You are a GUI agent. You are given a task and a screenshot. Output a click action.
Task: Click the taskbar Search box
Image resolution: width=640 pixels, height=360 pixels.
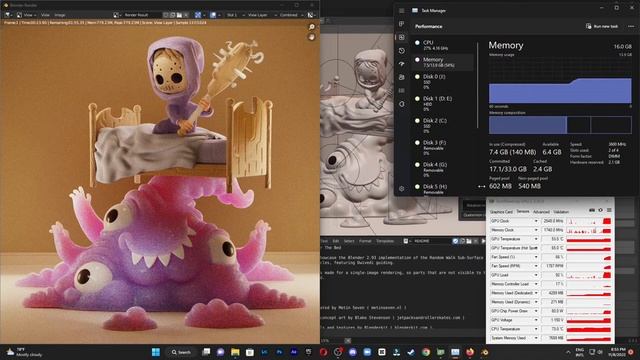tap(181, 352)
